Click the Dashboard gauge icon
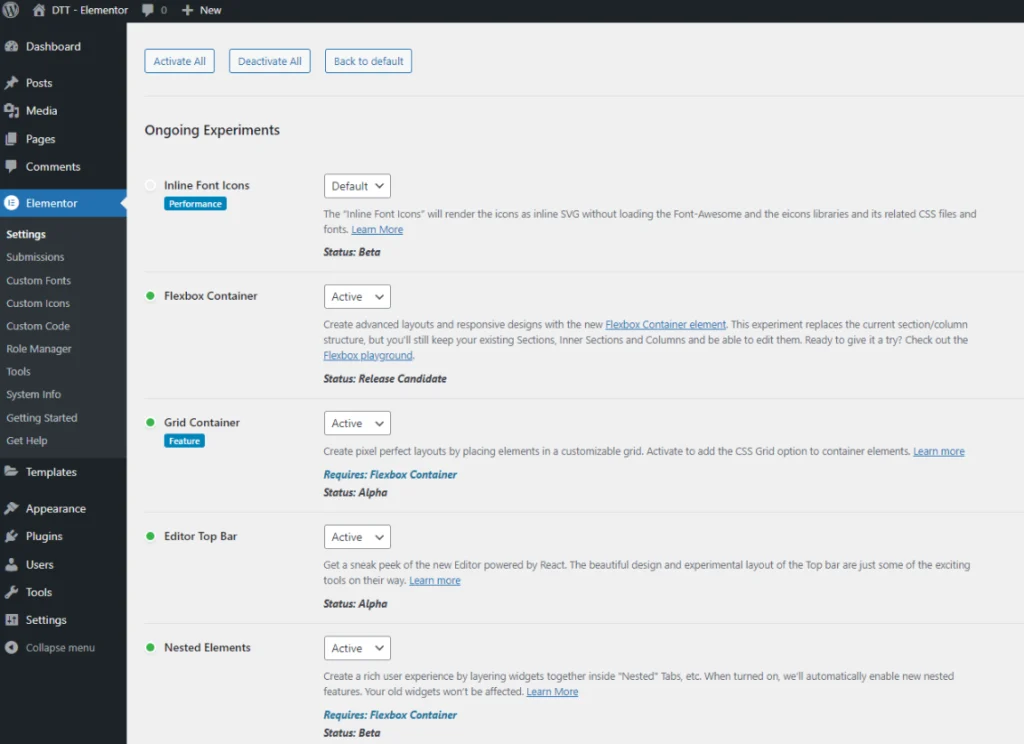The image size is (1024, 744). pyautogui.click(x=11, y=46)
